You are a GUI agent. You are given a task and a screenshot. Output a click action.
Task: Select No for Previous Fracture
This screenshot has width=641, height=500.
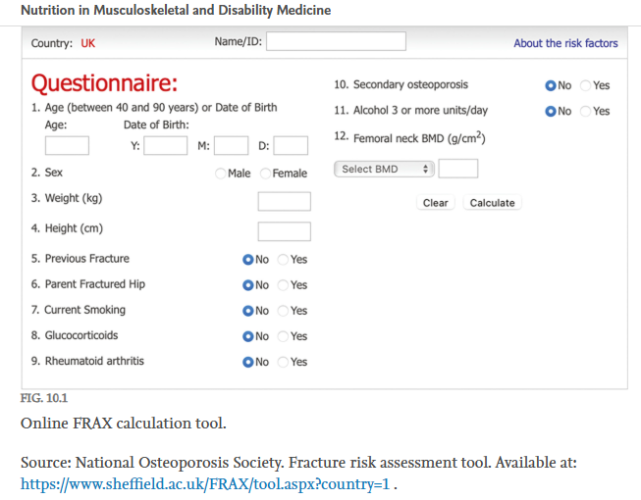tap(248, 259)
